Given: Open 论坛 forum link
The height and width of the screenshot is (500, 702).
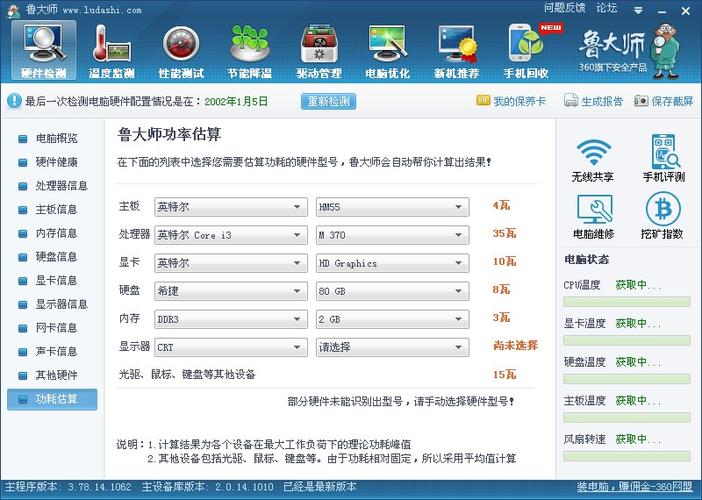Looking at the screenshot, I should click(x=607, y=8).
